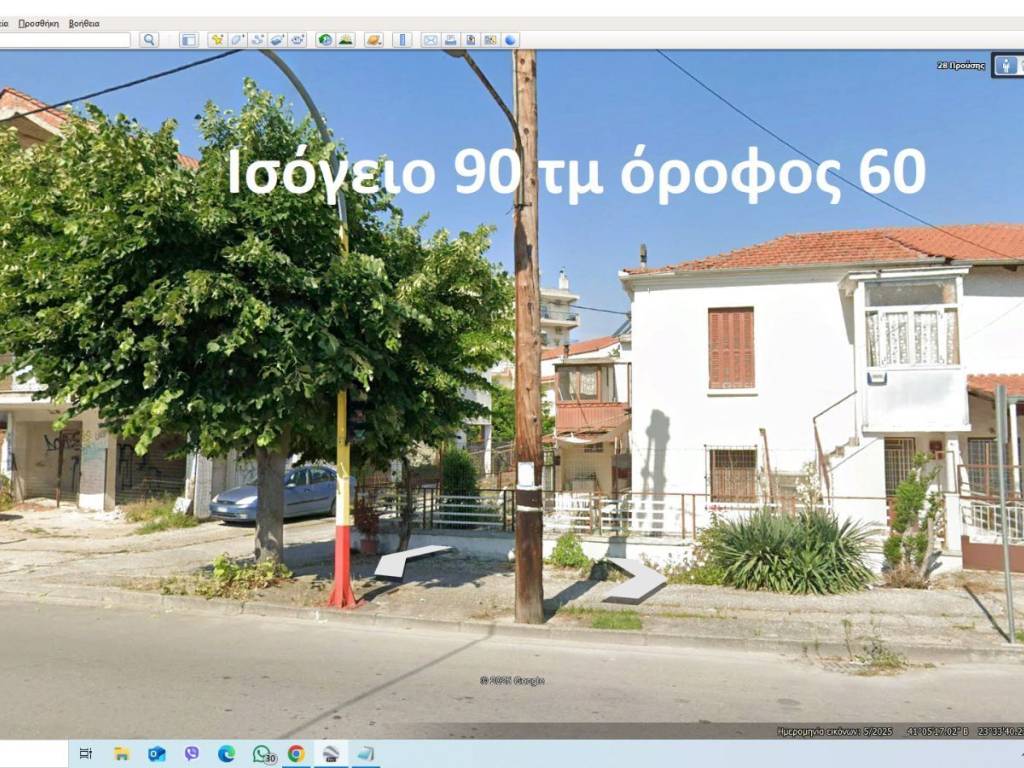Click the print icon in toolbar
Image resolution: width=1024 pixels, height=768 pixels.
450,40
